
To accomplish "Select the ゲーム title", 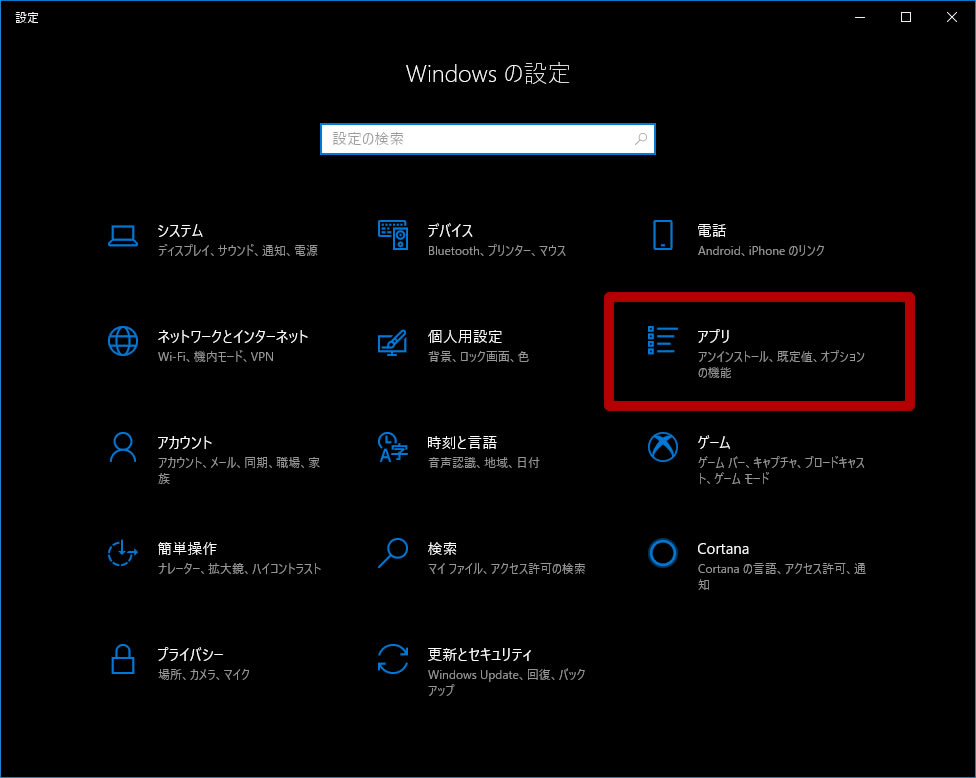I will (713, 443).
